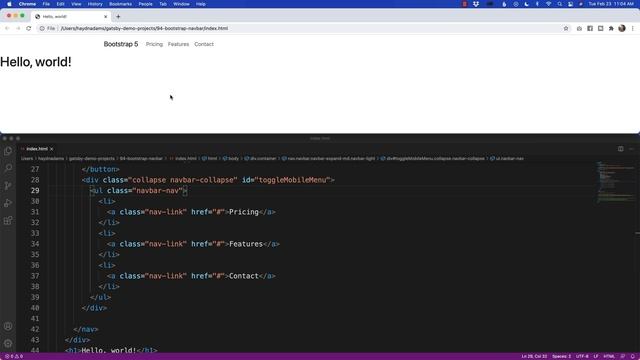640x360 pixels.
Task: Open the History menu
Action: click(x=95, y=4)
